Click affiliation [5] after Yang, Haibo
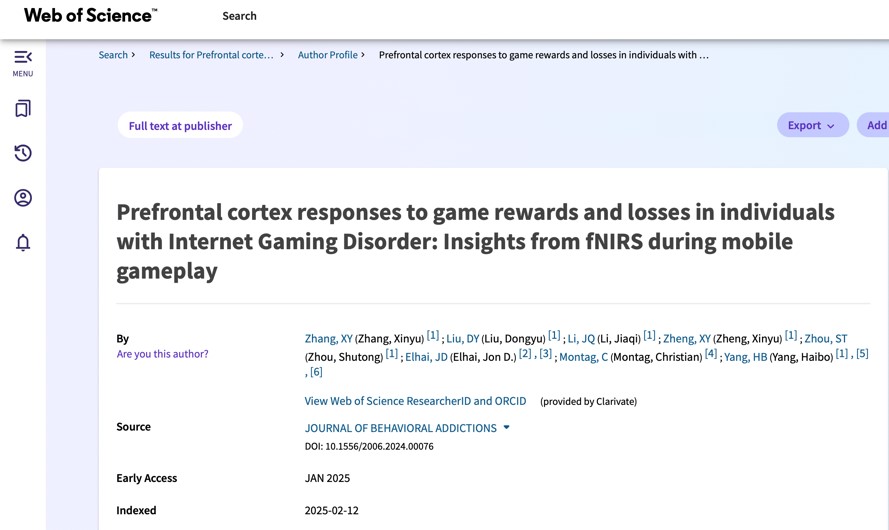 (862, 354)
